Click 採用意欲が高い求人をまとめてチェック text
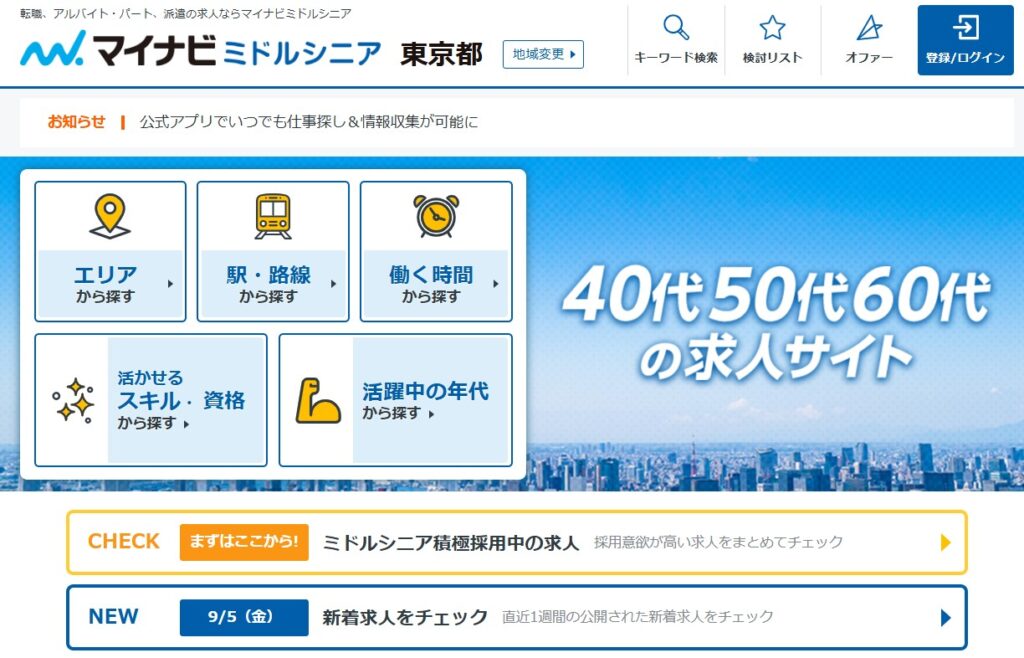This screenshot has width=1024, height=658. (x=718, y=542)
